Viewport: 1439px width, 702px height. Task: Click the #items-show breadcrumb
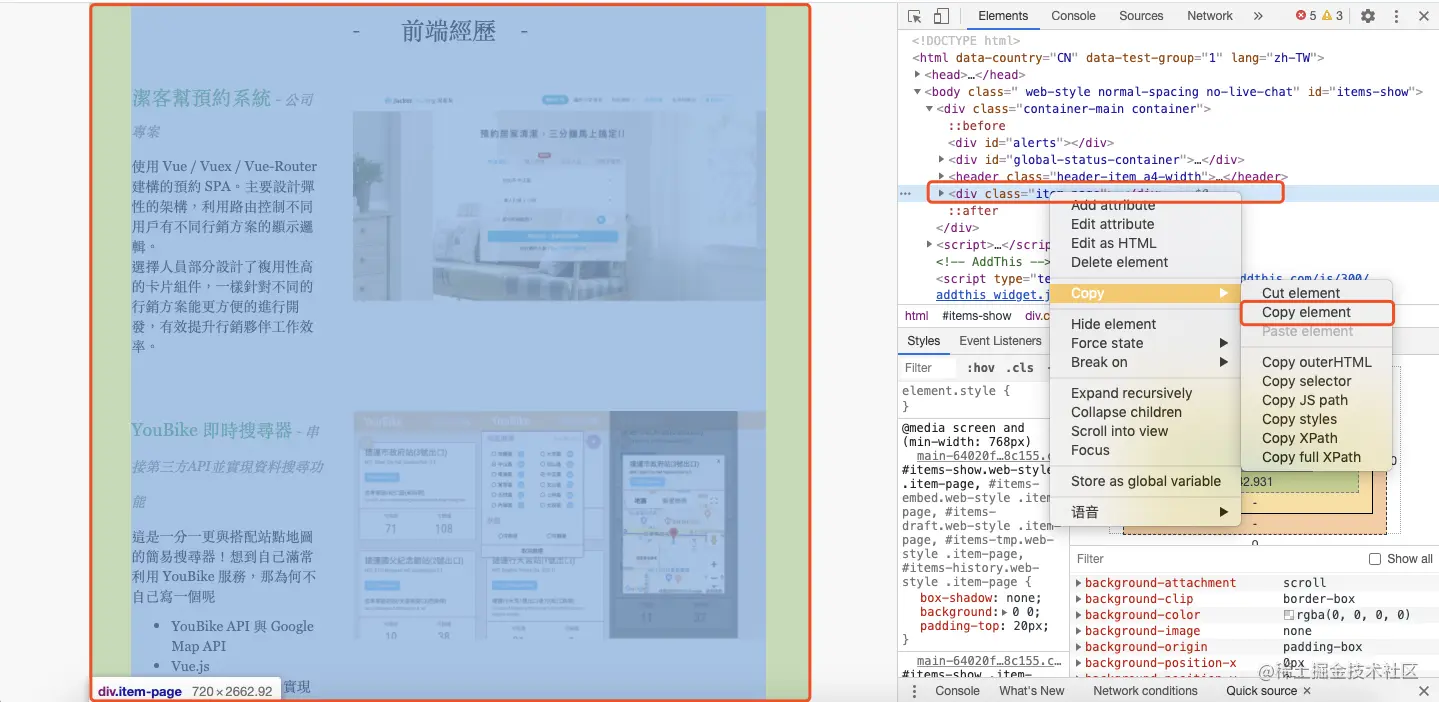976,316
